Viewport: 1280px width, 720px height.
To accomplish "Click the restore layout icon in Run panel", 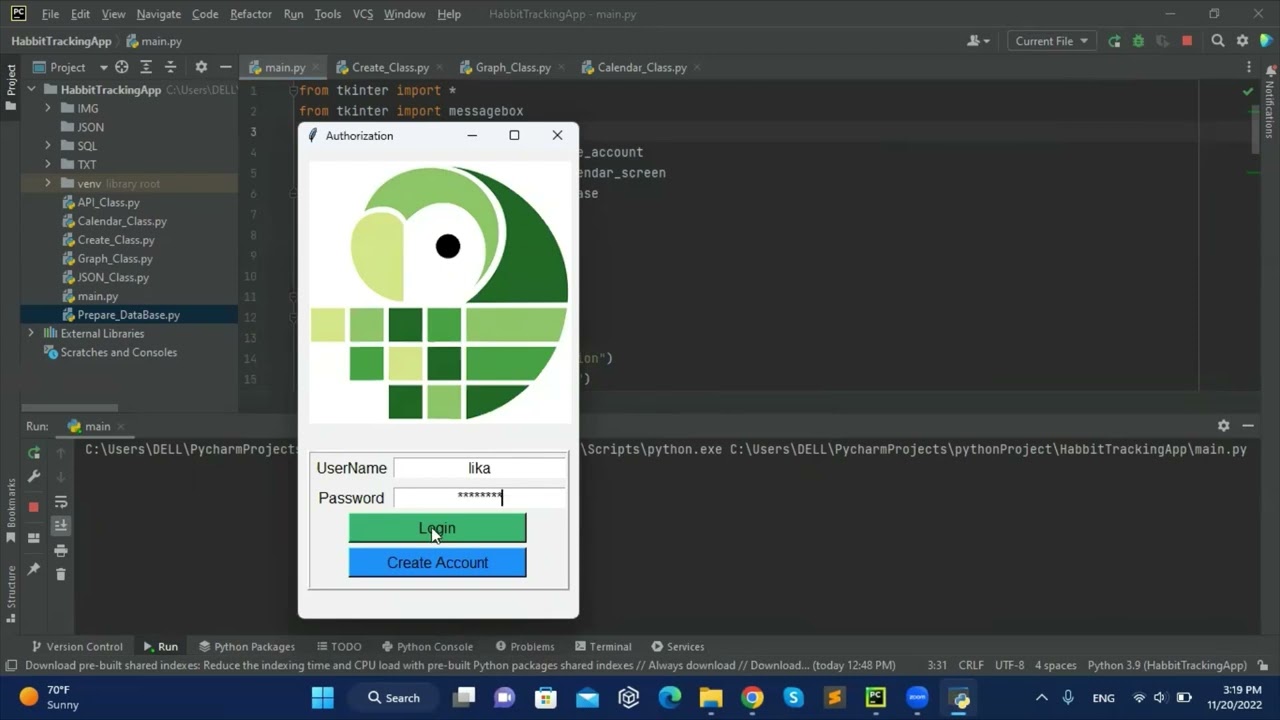I will [34, 537].
